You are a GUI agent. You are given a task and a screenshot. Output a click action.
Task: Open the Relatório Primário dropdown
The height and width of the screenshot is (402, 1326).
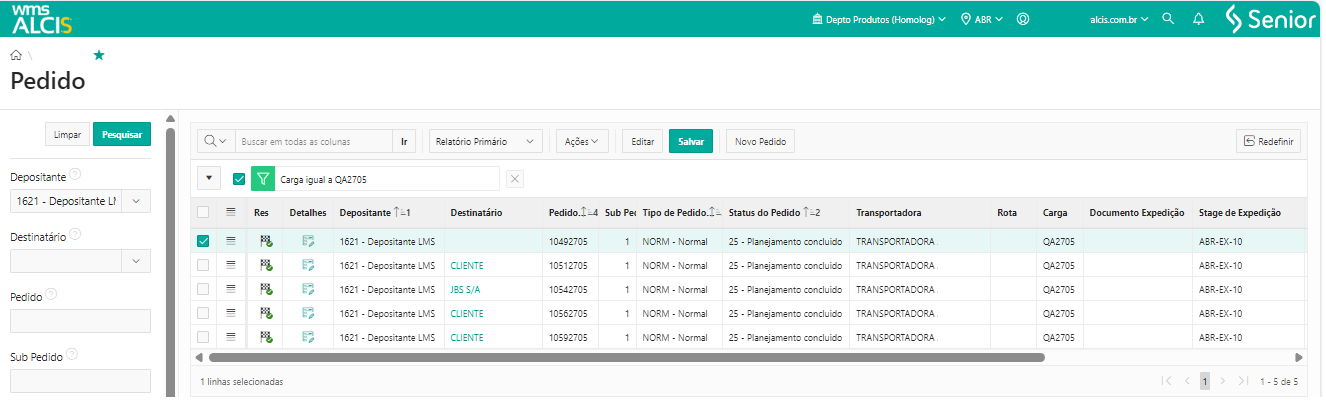pyautogui.click(x=486, y=142)
